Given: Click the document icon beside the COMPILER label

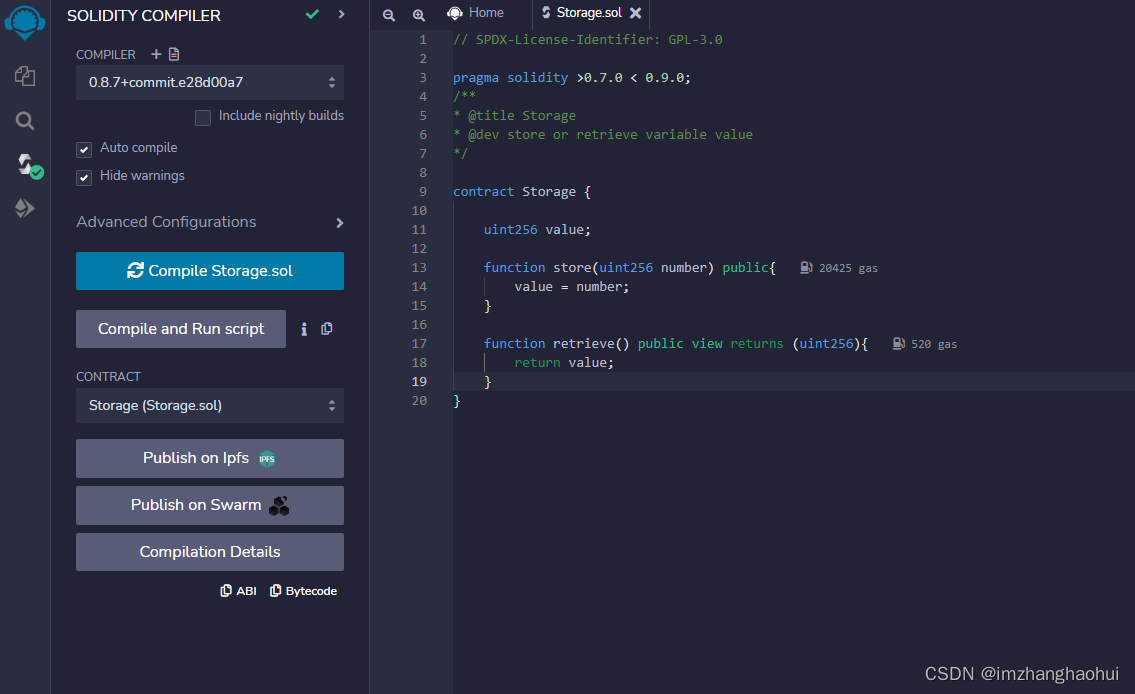Looking at the screenshot, I should pos(174,54).
